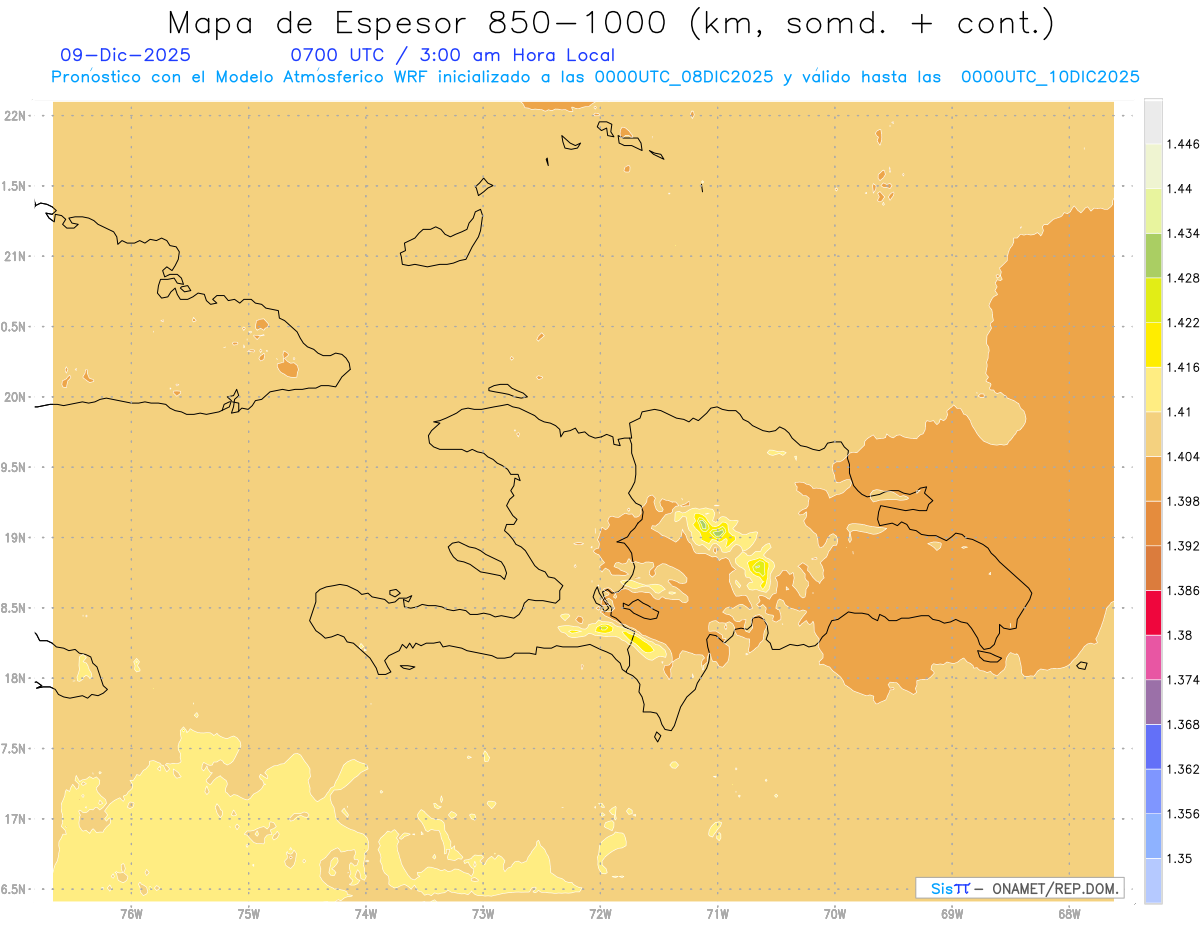Click the latitude label '19N'
The height and width of the screenshot is (927, 1200).
point(15,538)
